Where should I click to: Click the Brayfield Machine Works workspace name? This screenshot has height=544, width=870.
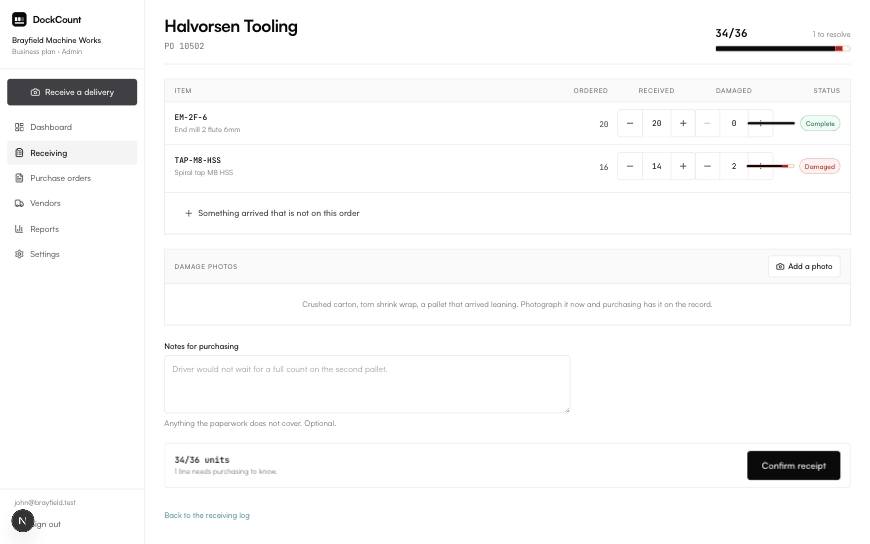57,40
